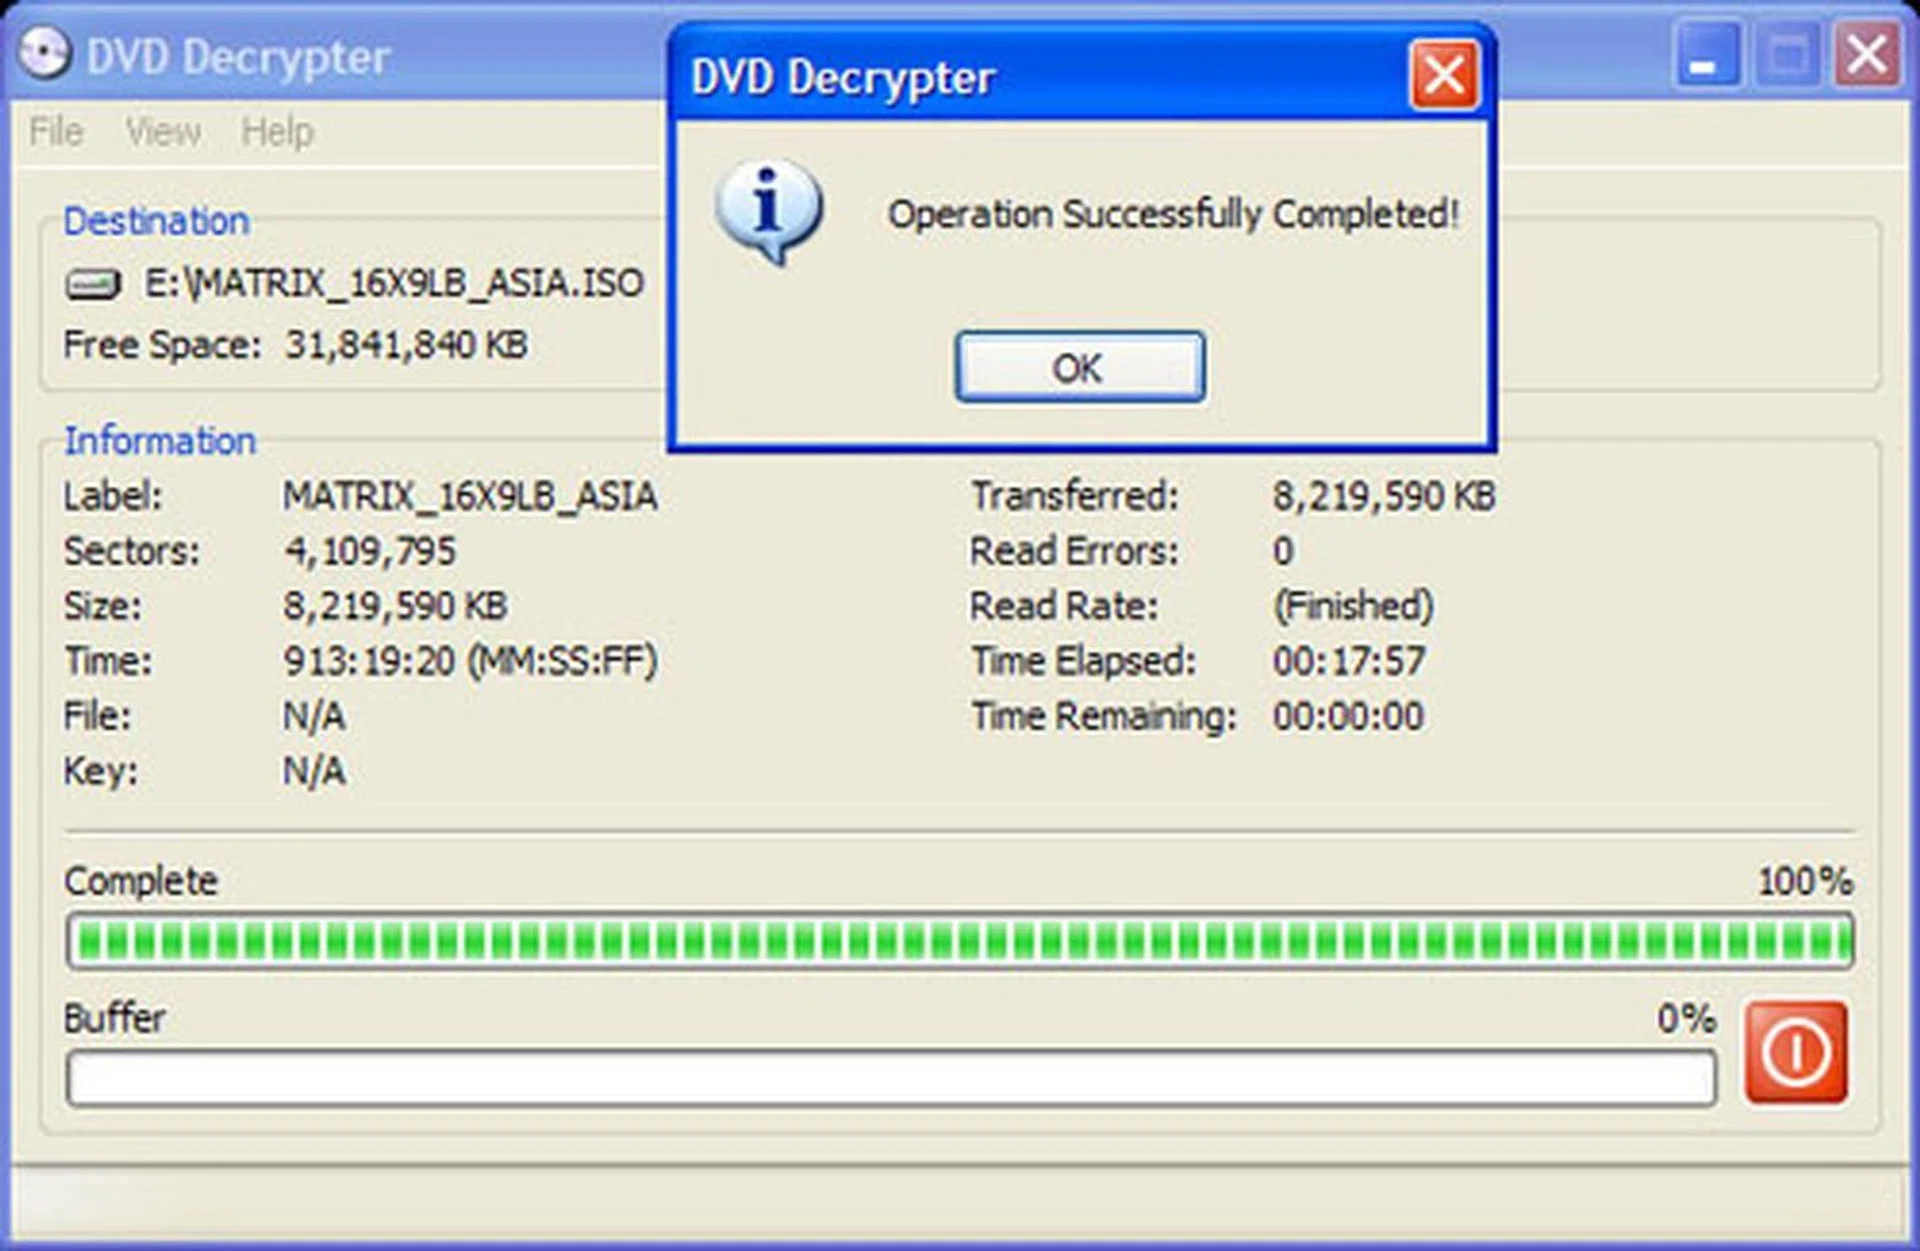Open the View menu

(x=162, y=131)
